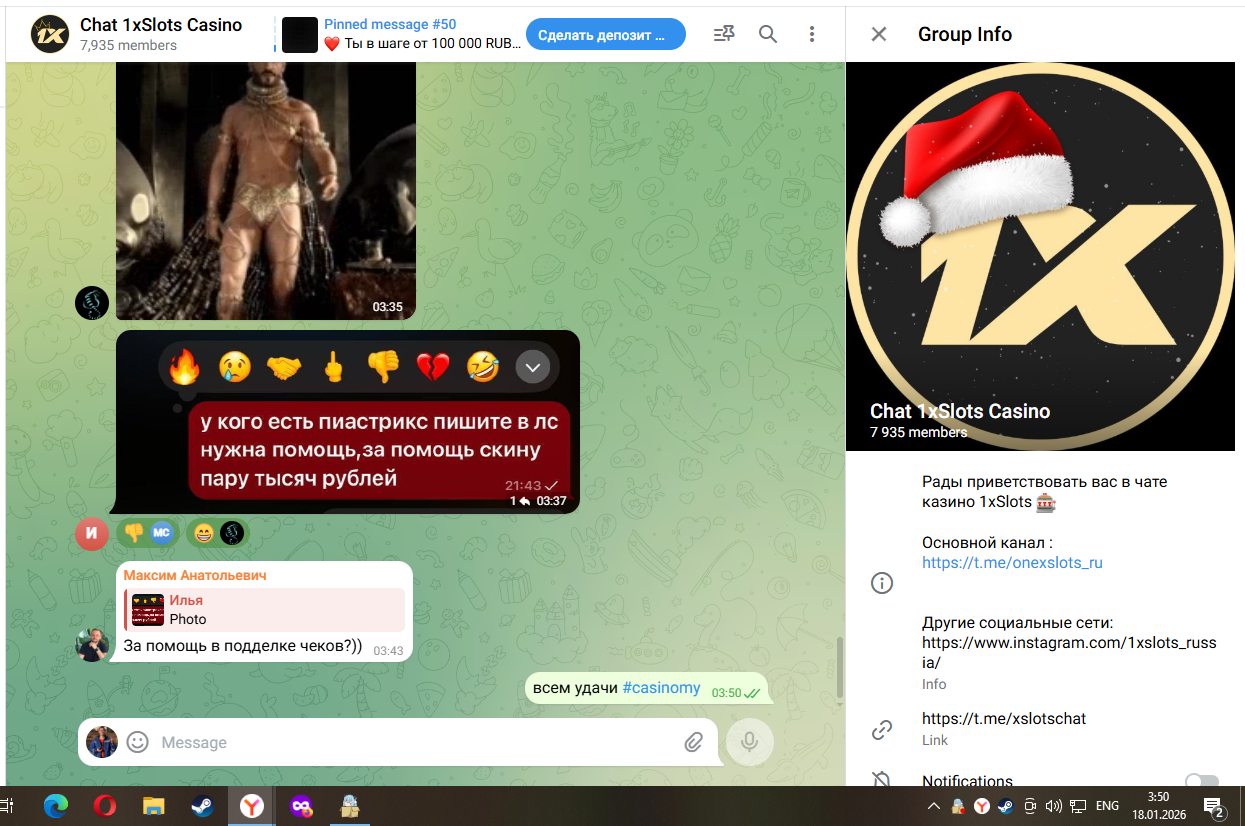
Task: Open volume control in system tray
Action: coord(1053,806)
